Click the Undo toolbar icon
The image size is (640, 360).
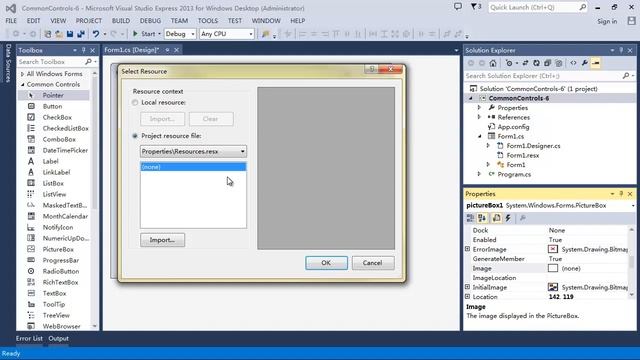[96, 34]
